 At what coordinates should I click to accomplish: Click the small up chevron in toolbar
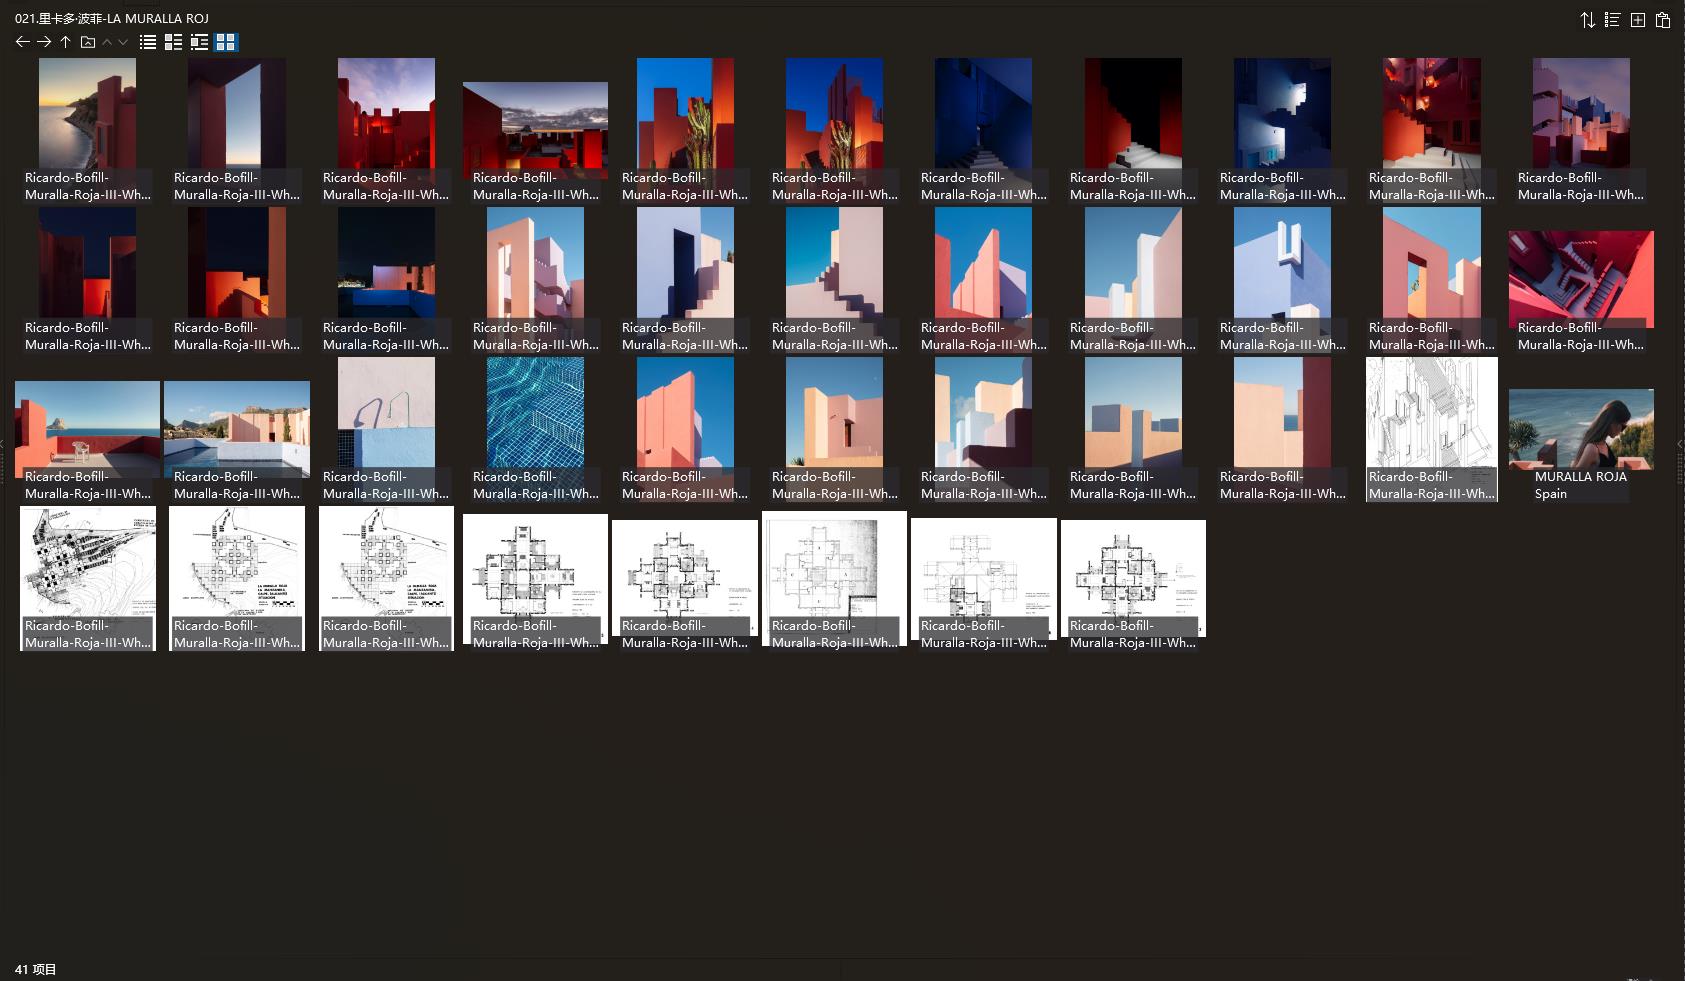107,42
